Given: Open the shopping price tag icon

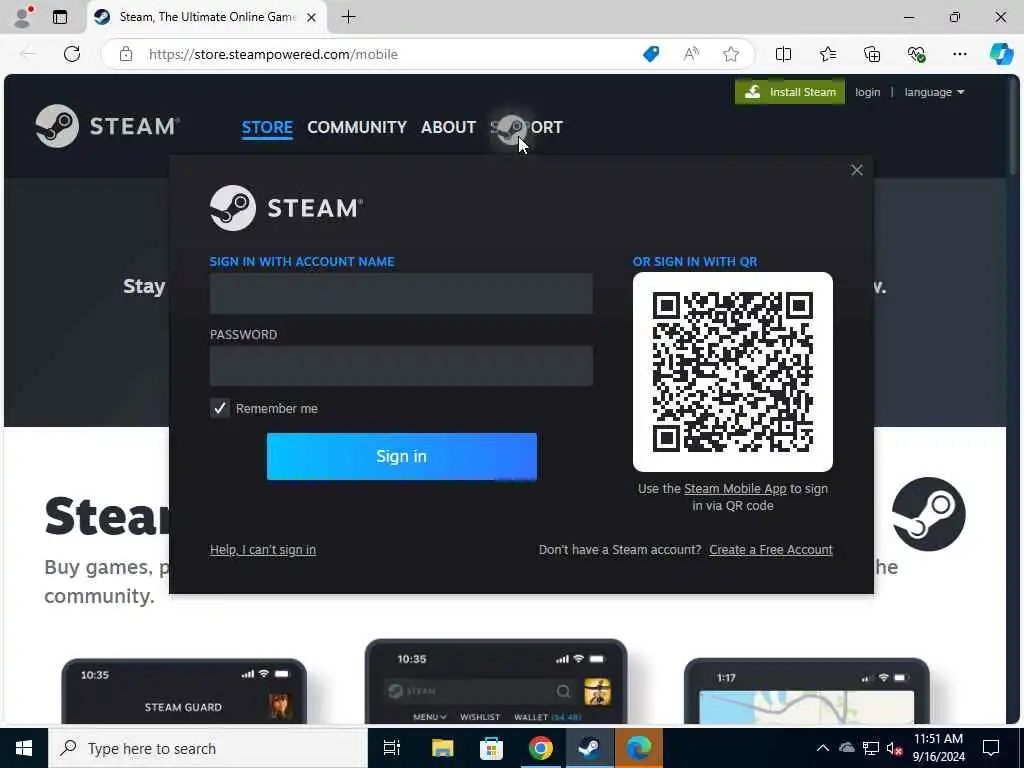Looking at the screenshot, I should [x=651, y=54].
